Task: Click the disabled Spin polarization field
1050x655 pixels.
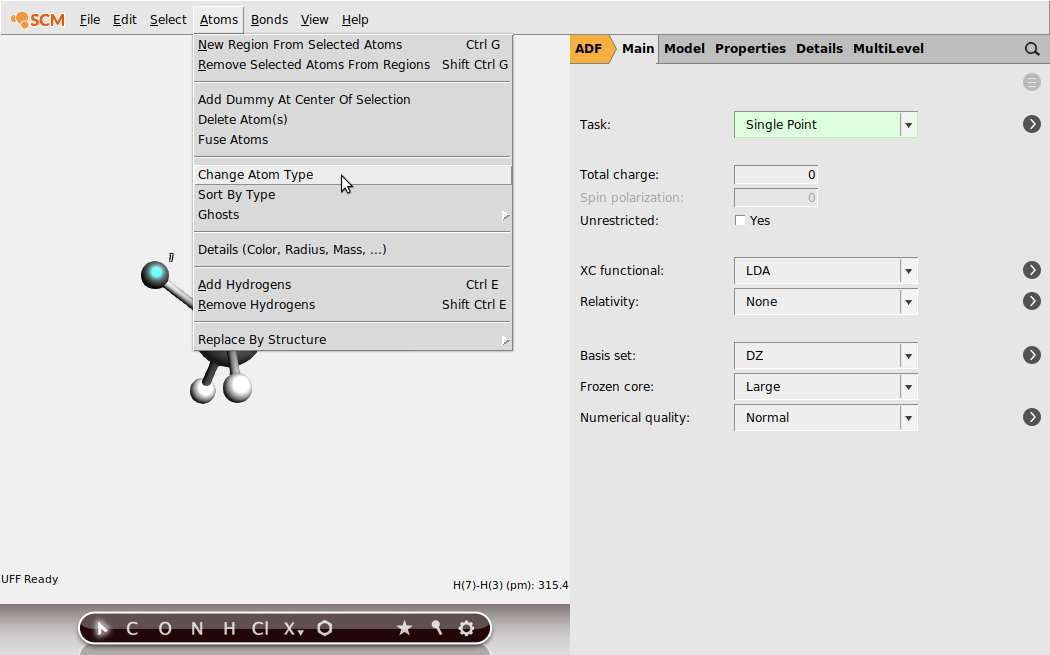Action: 775,198
